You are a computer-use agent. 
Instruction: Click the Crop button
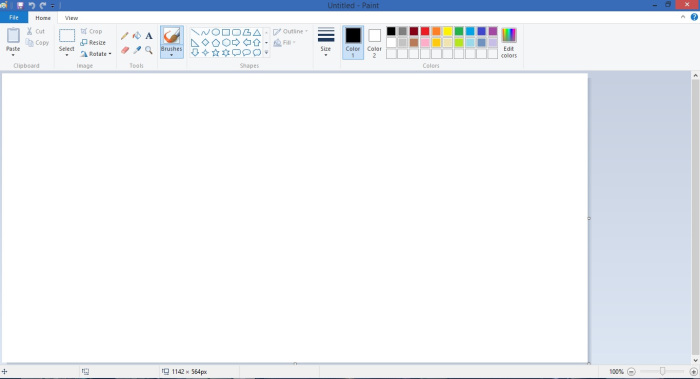tap(92, 31)
